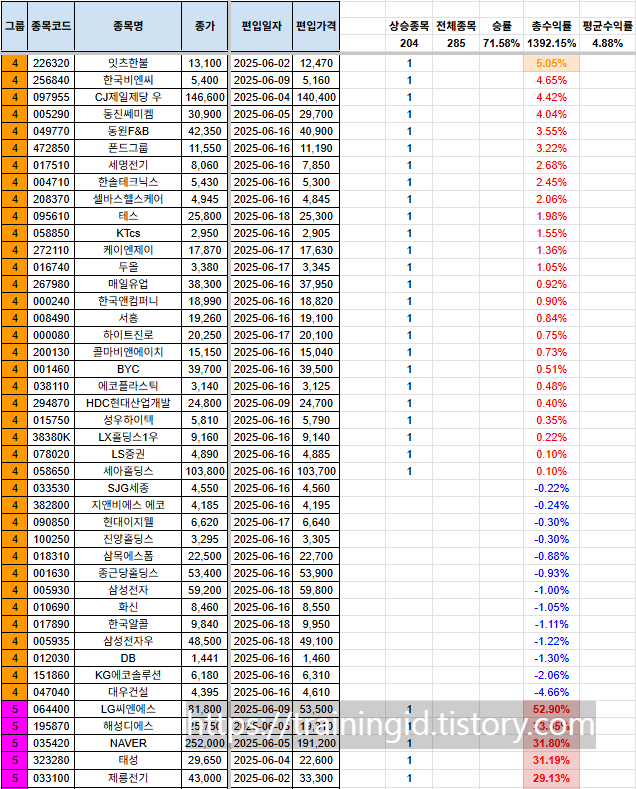Image resolution: width=636 pixels, height=789 pixels.
Task: Click stock name 한국알콜
Action: pyautogui.click(x=128, y=624)
